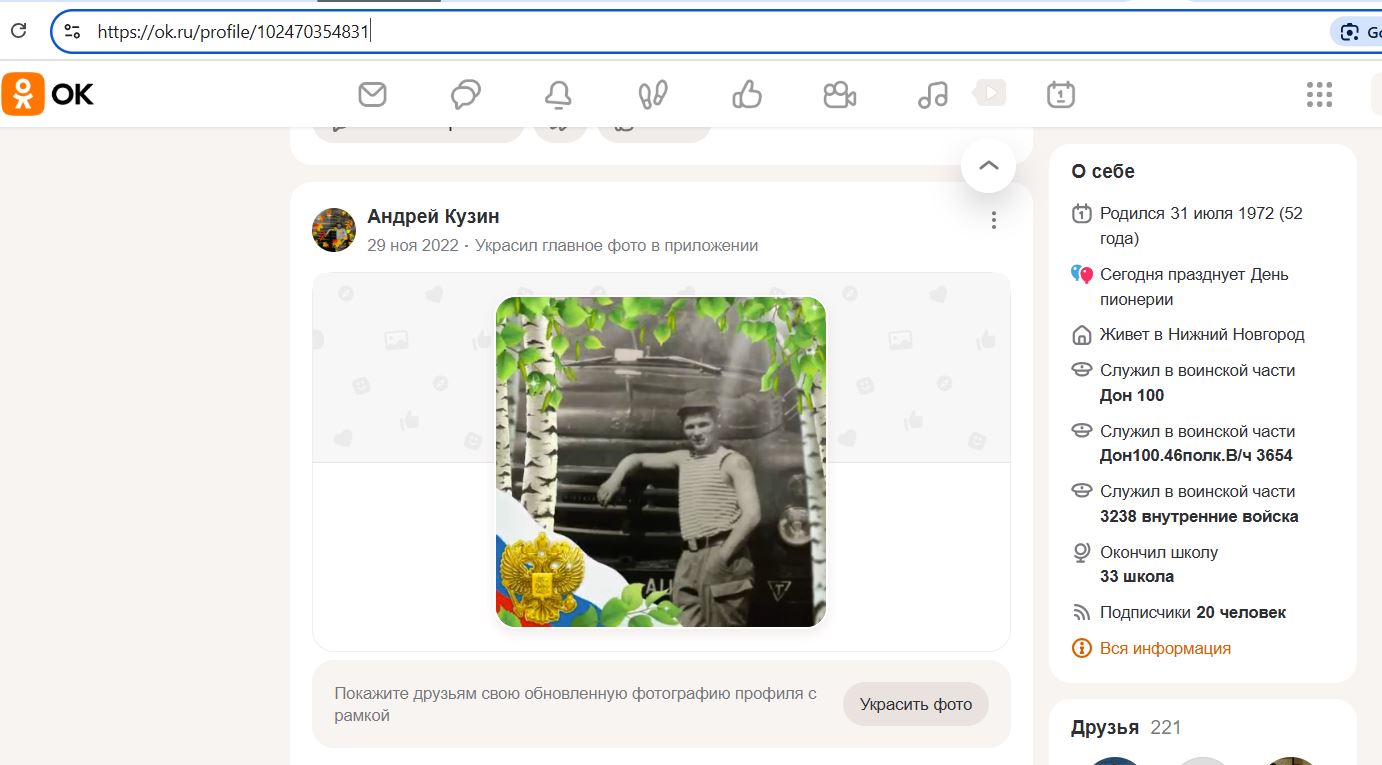Click Украсил главное фото в приложении text

616,245
